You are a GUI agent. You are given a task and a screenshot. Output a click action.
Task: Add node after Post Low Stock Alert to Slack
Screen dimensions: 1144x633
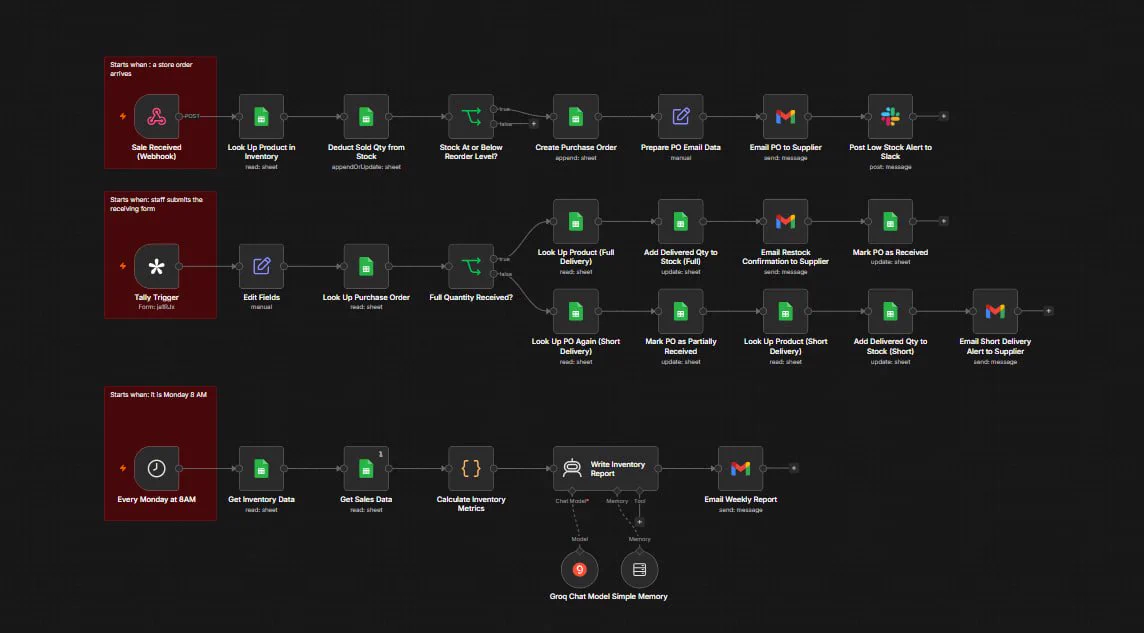[x=943, y=116]
